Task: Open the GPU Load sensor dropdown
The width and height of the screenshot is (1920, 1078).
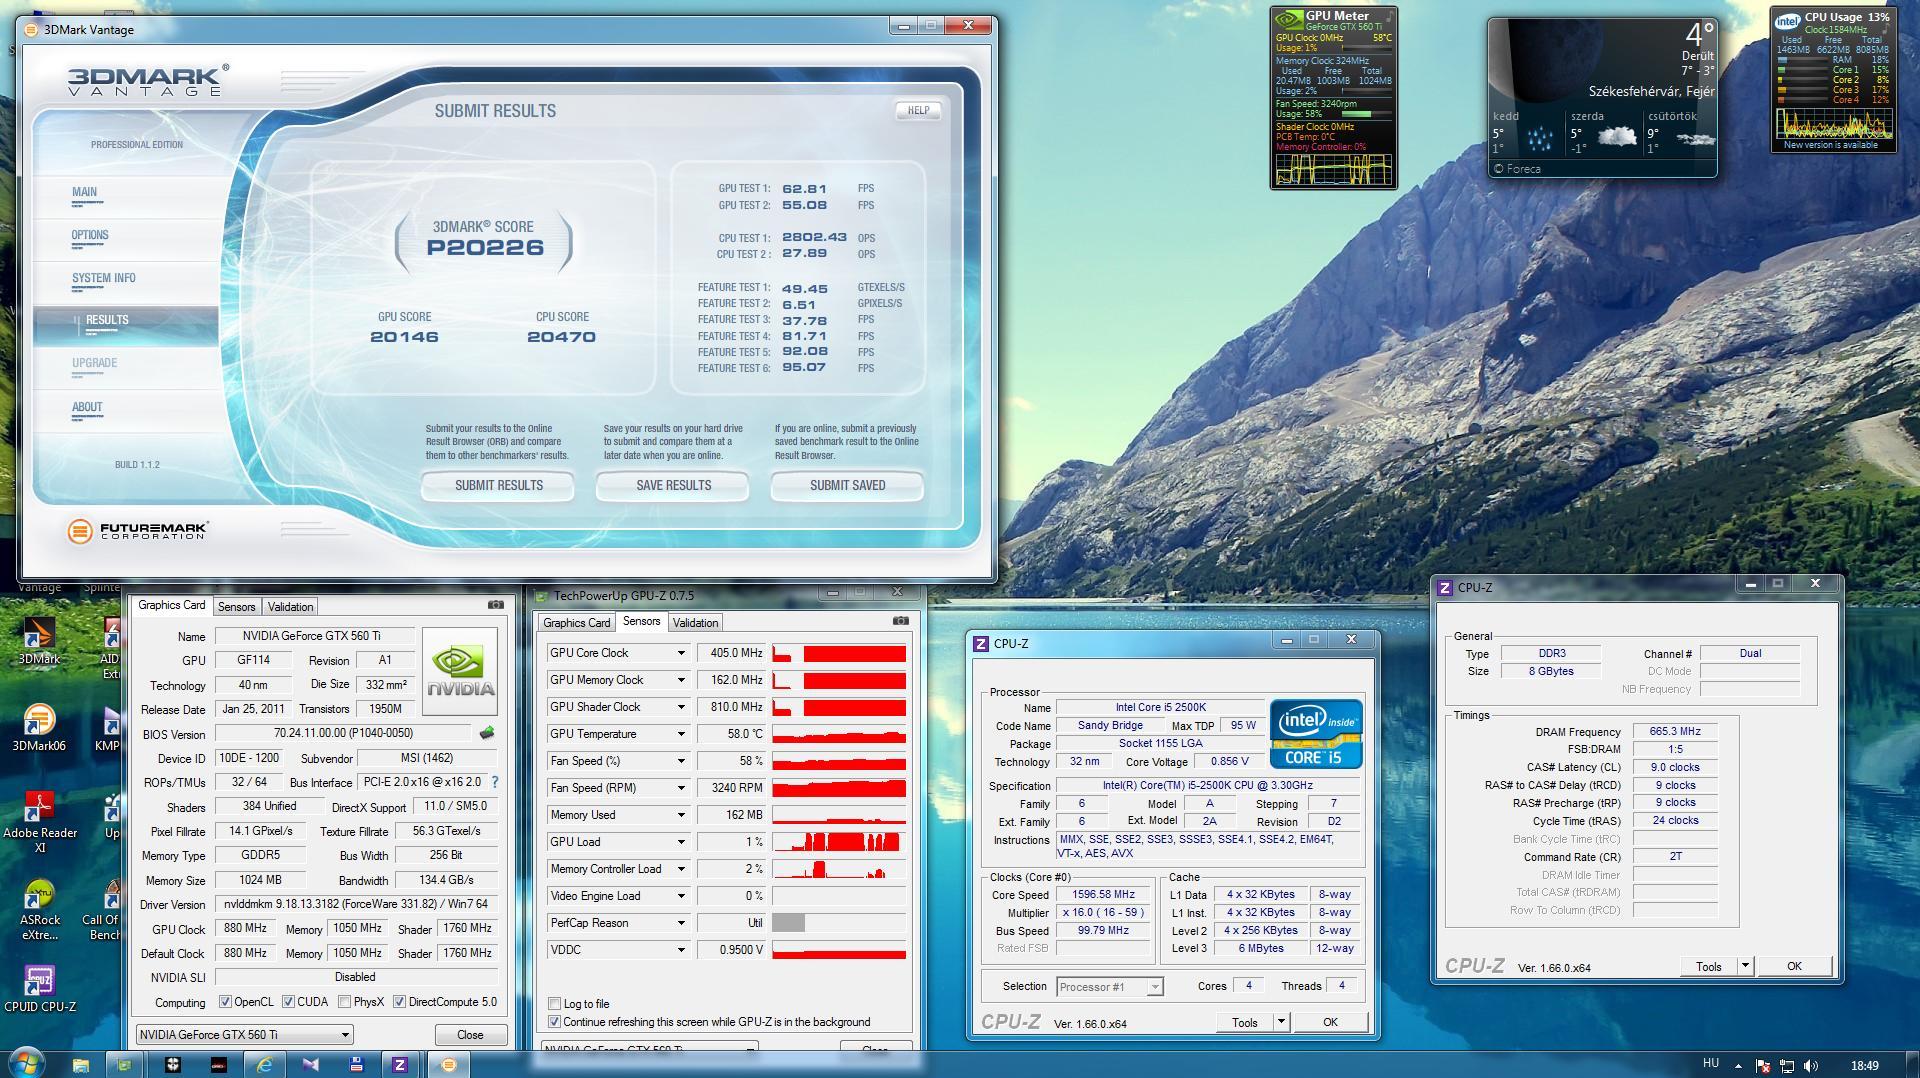Action: point(681,842)
